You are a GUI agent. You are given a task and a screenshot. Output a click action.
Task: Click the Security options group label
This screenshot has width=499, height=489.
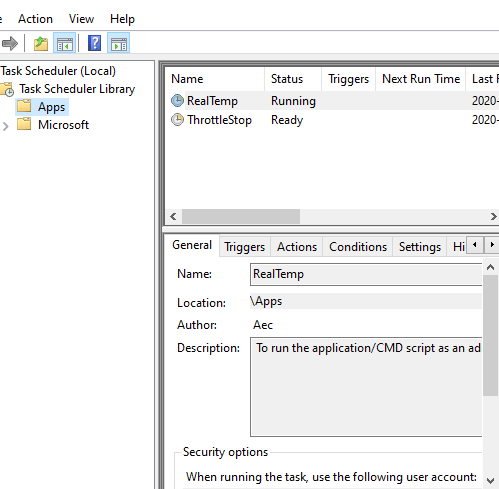pyautogui.click(x=225, y=452)
